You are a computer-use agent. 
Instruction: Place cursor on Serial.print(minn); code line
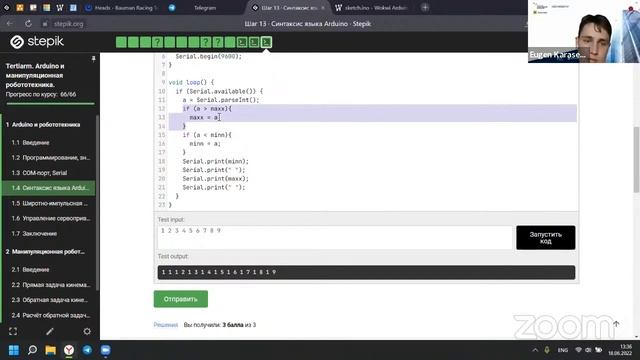pos(215,161)
